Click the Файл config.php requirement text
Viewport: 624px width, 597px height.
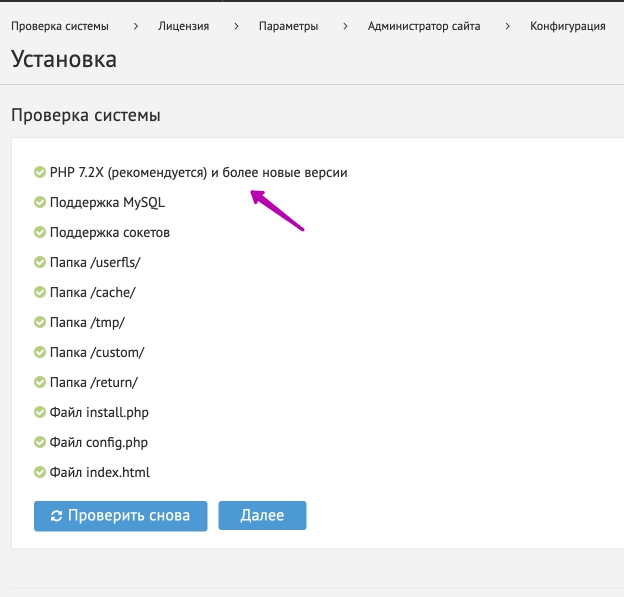(99, 442)
